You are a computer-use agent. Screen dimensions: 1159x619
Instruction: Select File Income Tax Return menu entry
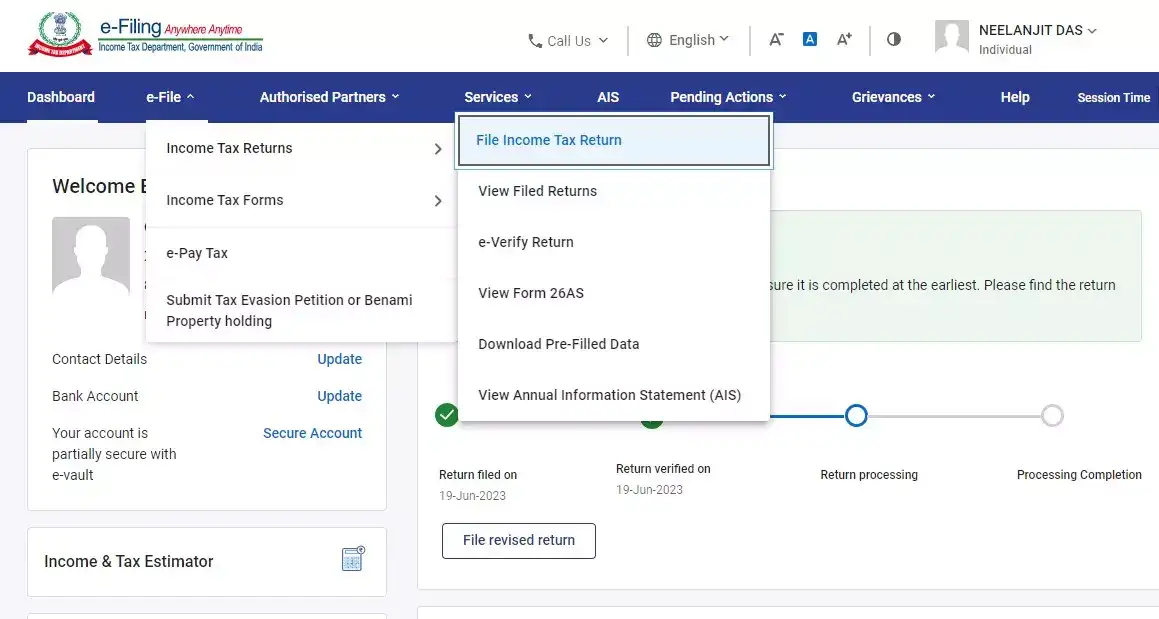click(548, 140)
